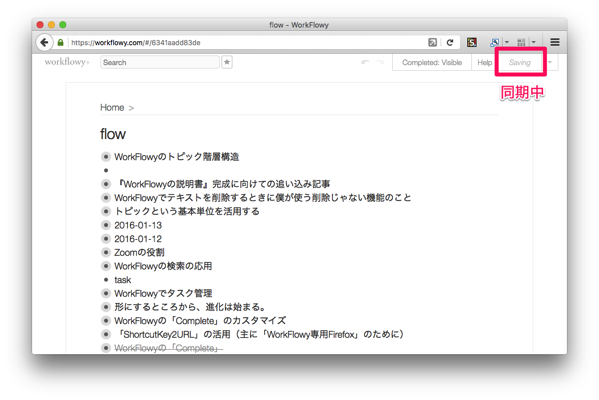Open dropdown arrow next to blue extension icon

[507, 42]
